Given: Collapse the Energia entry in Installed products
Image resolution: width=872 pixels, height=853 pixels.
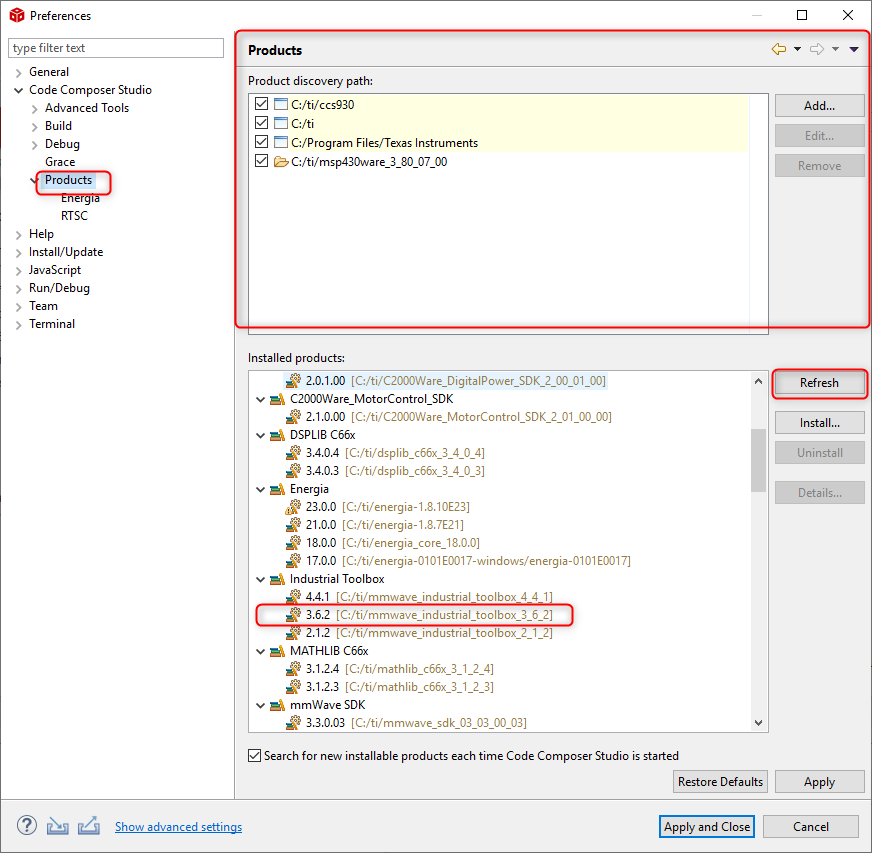Looking at the screenshot, I should click(x=260, y=489).
